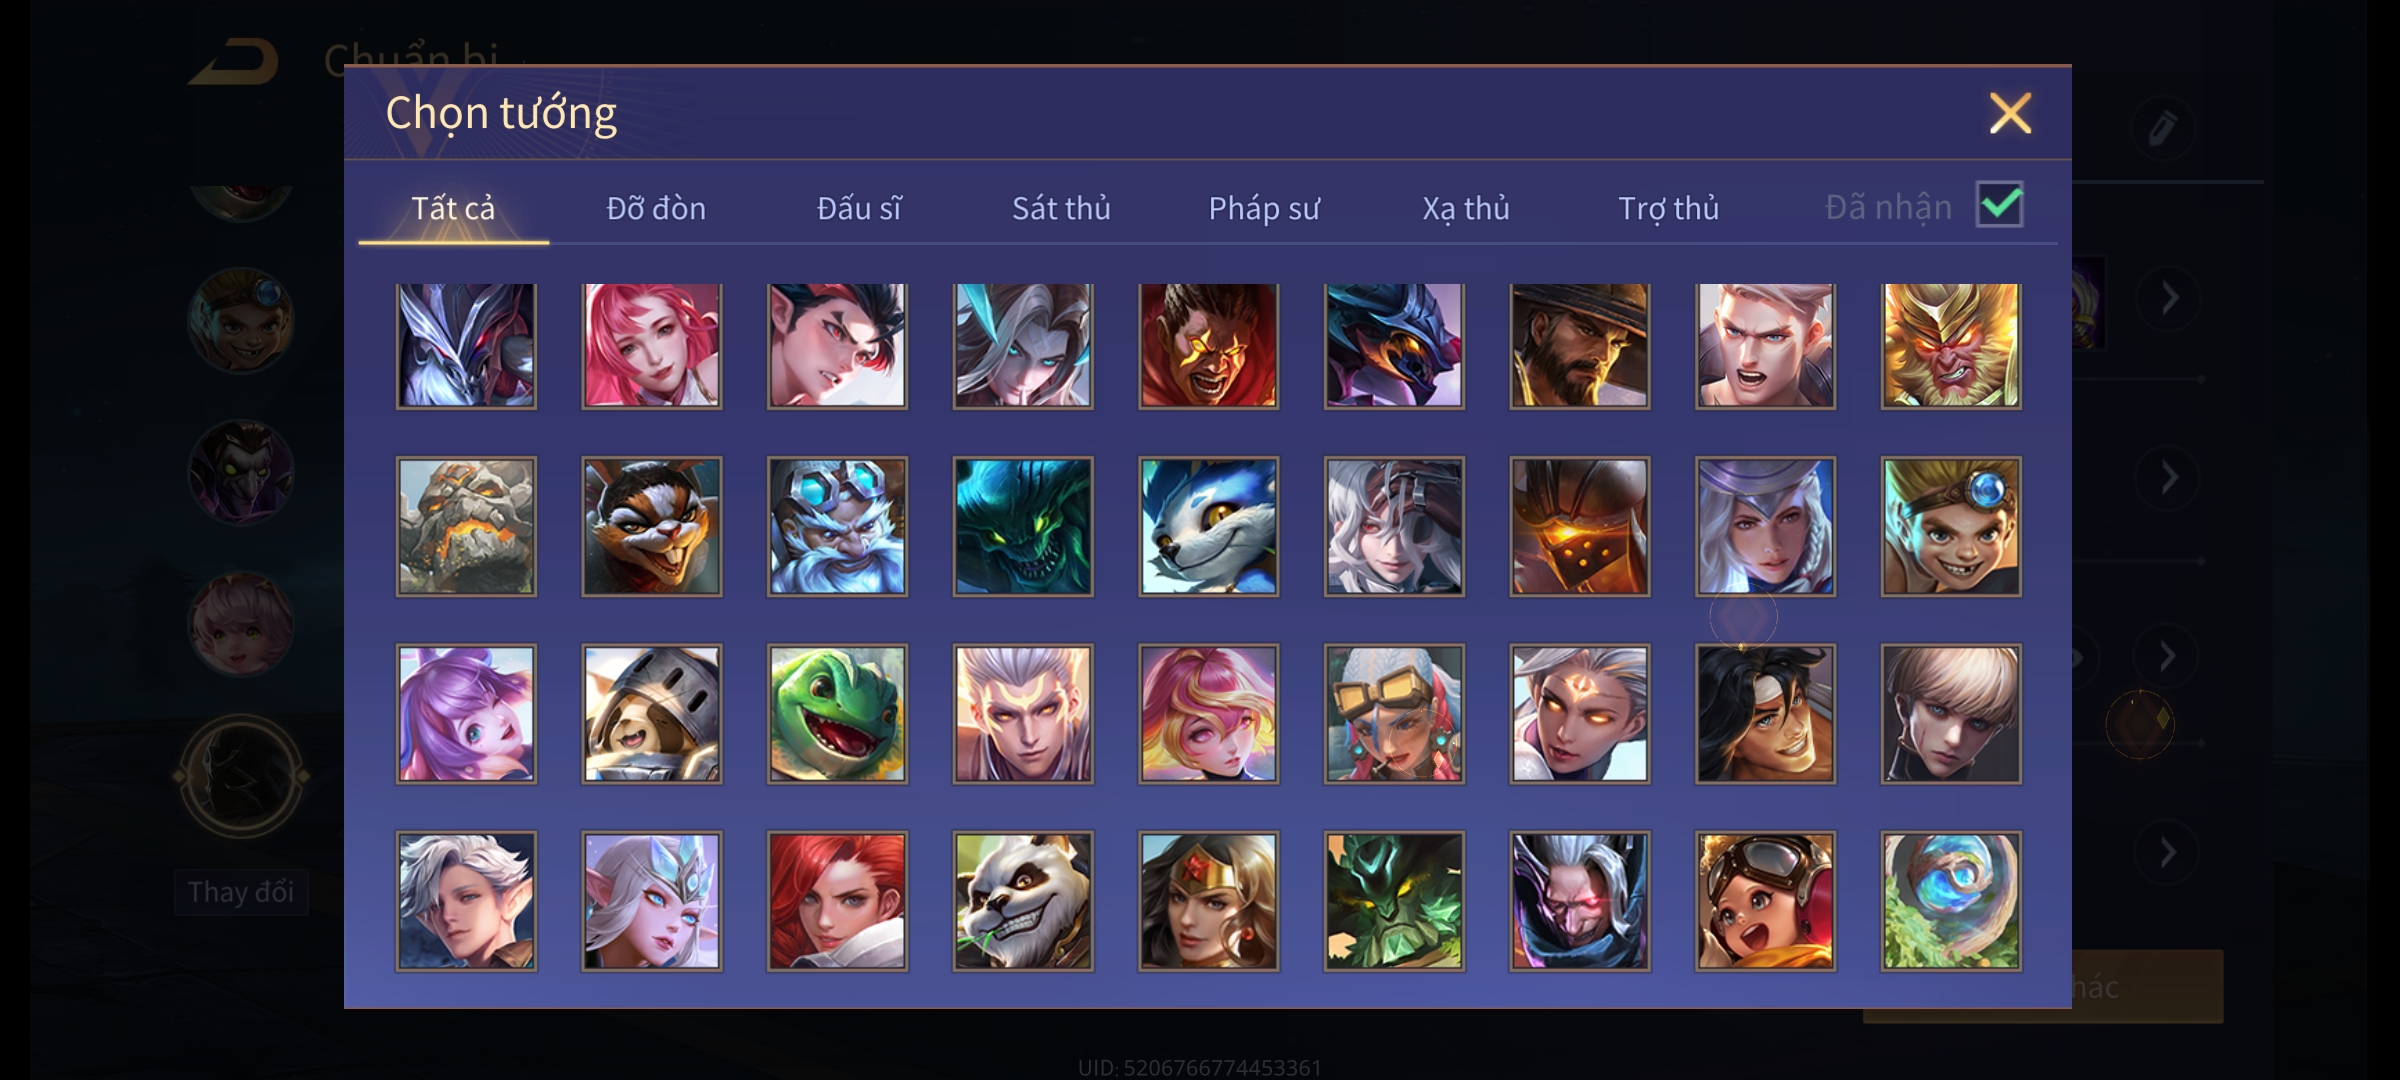Open the Đấu sĩ tab
This screenshot has width=2400, height=1080.
(x=859, y=208)
